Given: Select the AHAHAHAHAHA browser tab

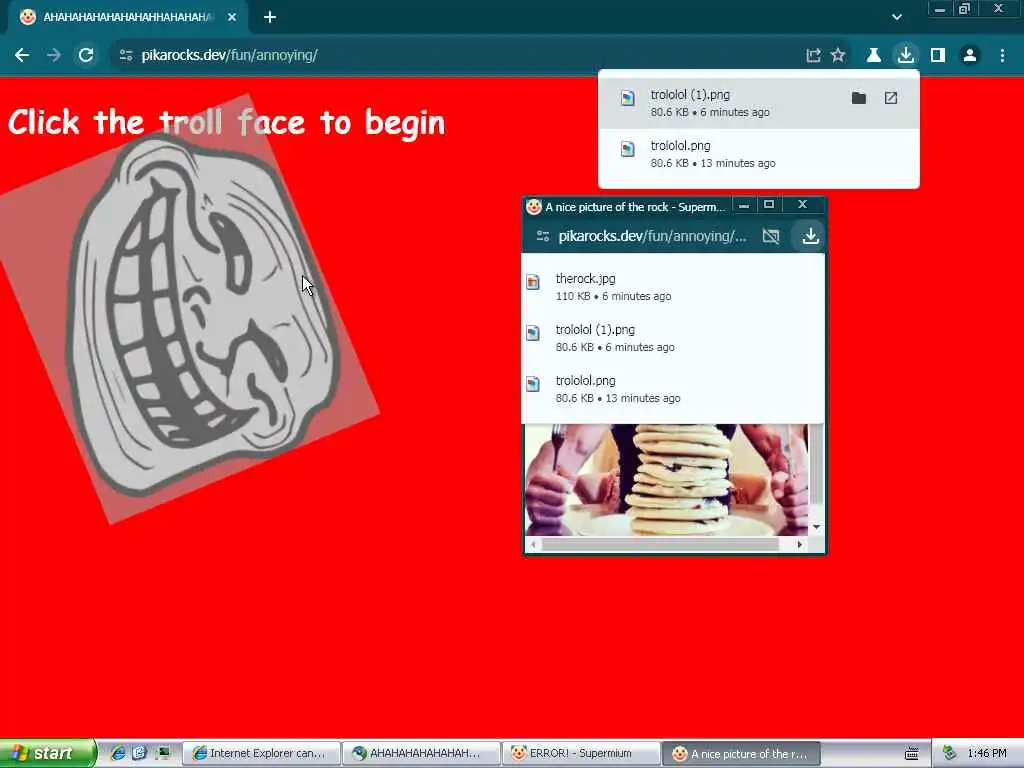Looking at the screenshot, I should coord(127,17).
